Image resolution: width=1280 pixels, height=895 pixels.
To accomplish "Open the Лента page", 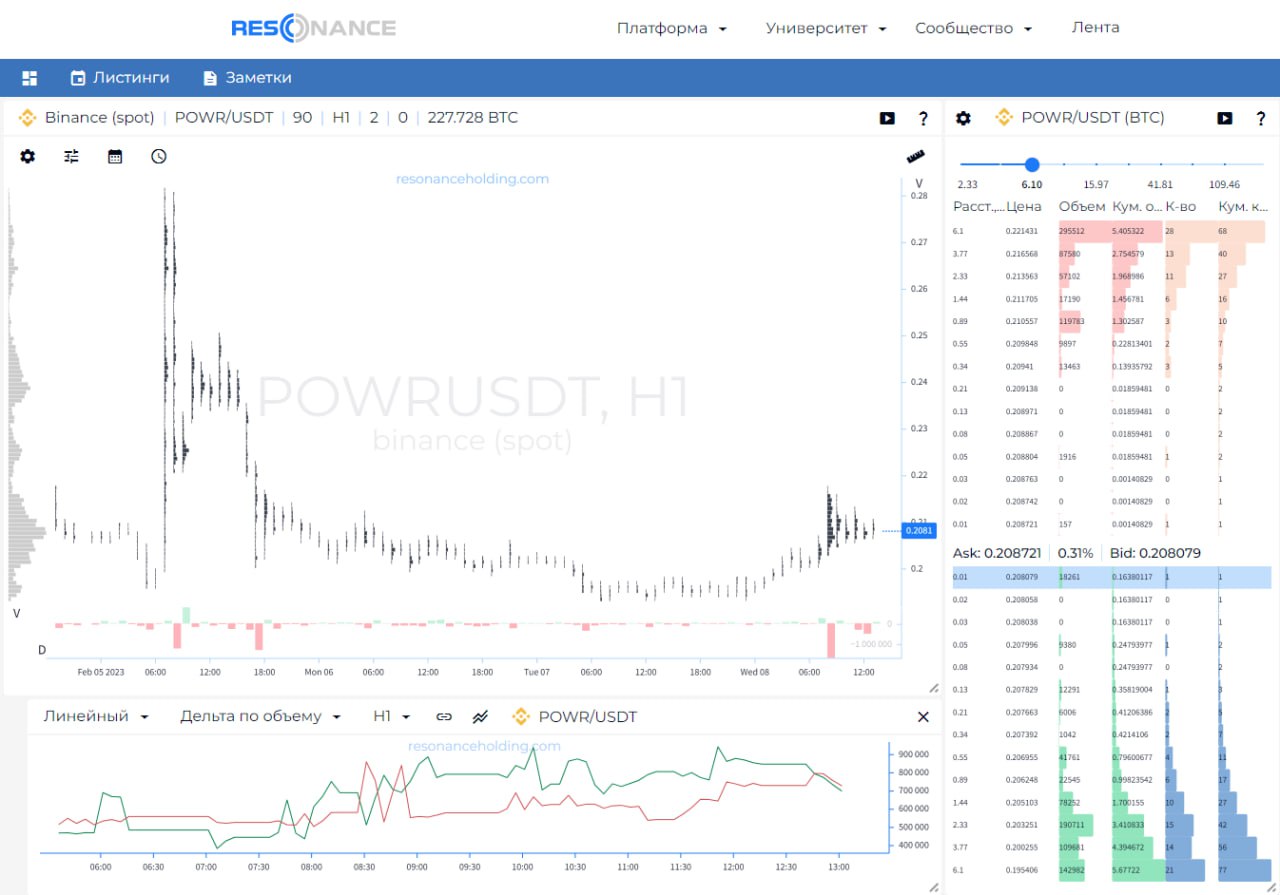I will click(1096, 28).
